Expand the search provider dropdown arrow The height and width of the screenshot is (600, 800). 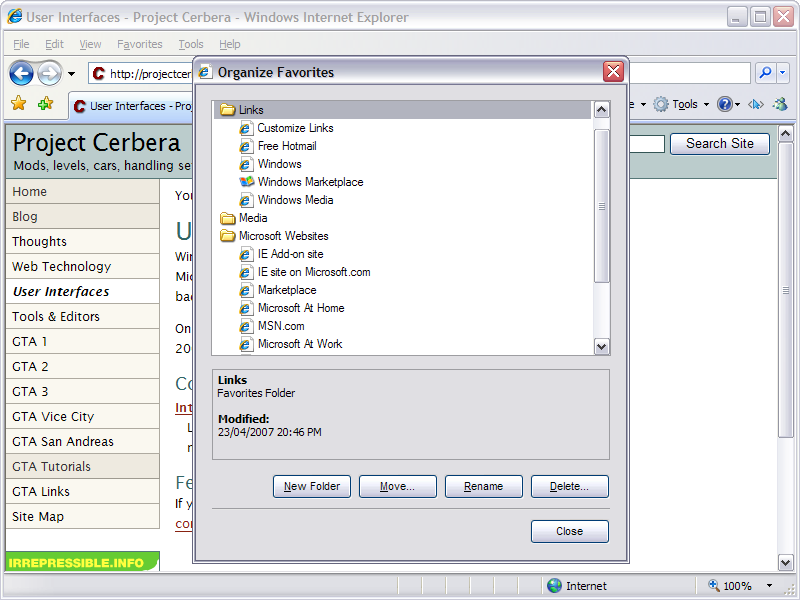pos(783,73)
